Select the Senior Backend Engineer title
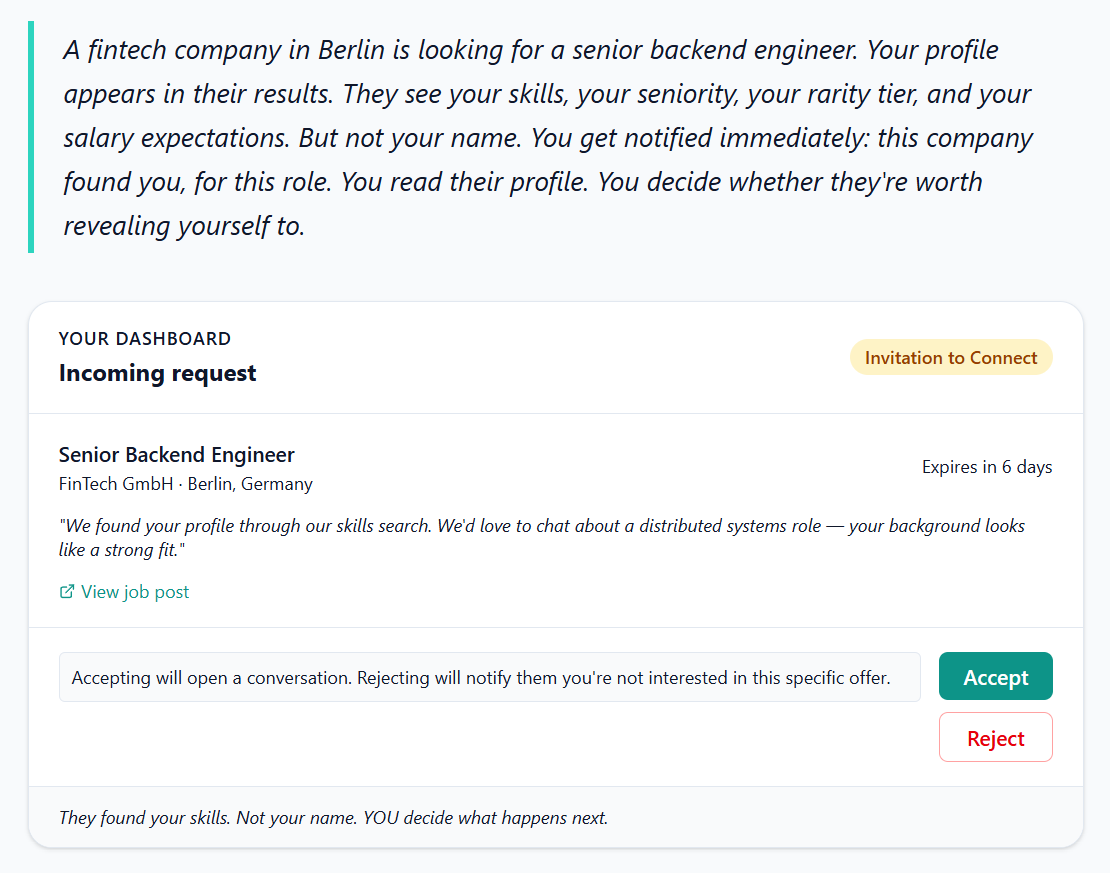Screen dimensions: 1110x873 click(176, 455)
